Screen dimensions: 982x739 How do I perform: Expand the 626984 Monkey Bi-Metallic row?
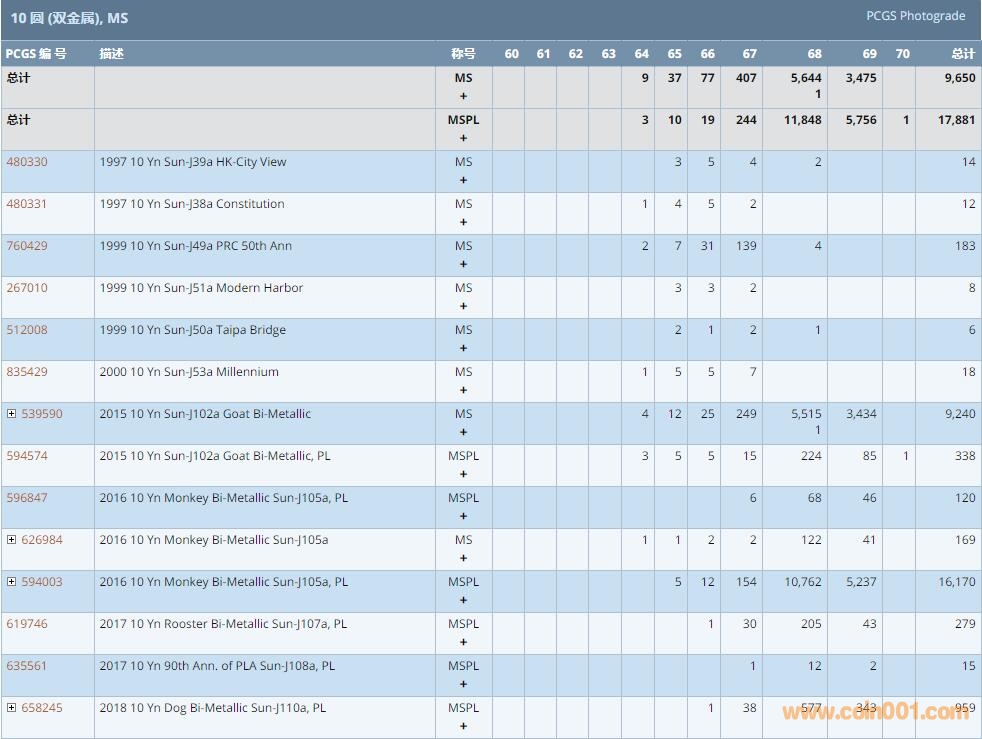pyautogui.click(x=12, y=540)
